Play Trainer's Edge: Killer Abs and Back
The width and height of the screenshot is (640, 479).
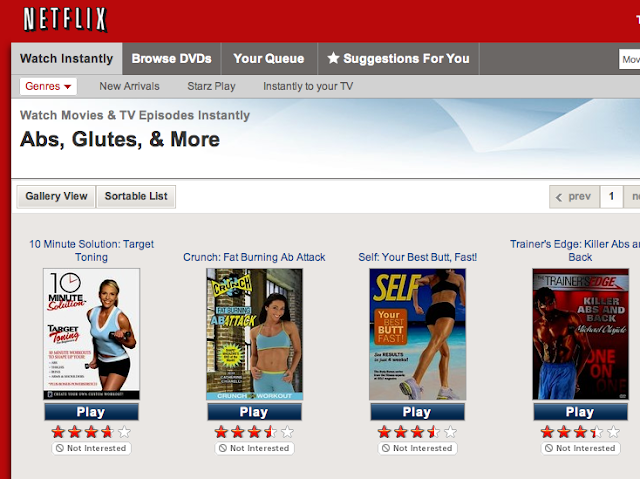tap(580, 412)
